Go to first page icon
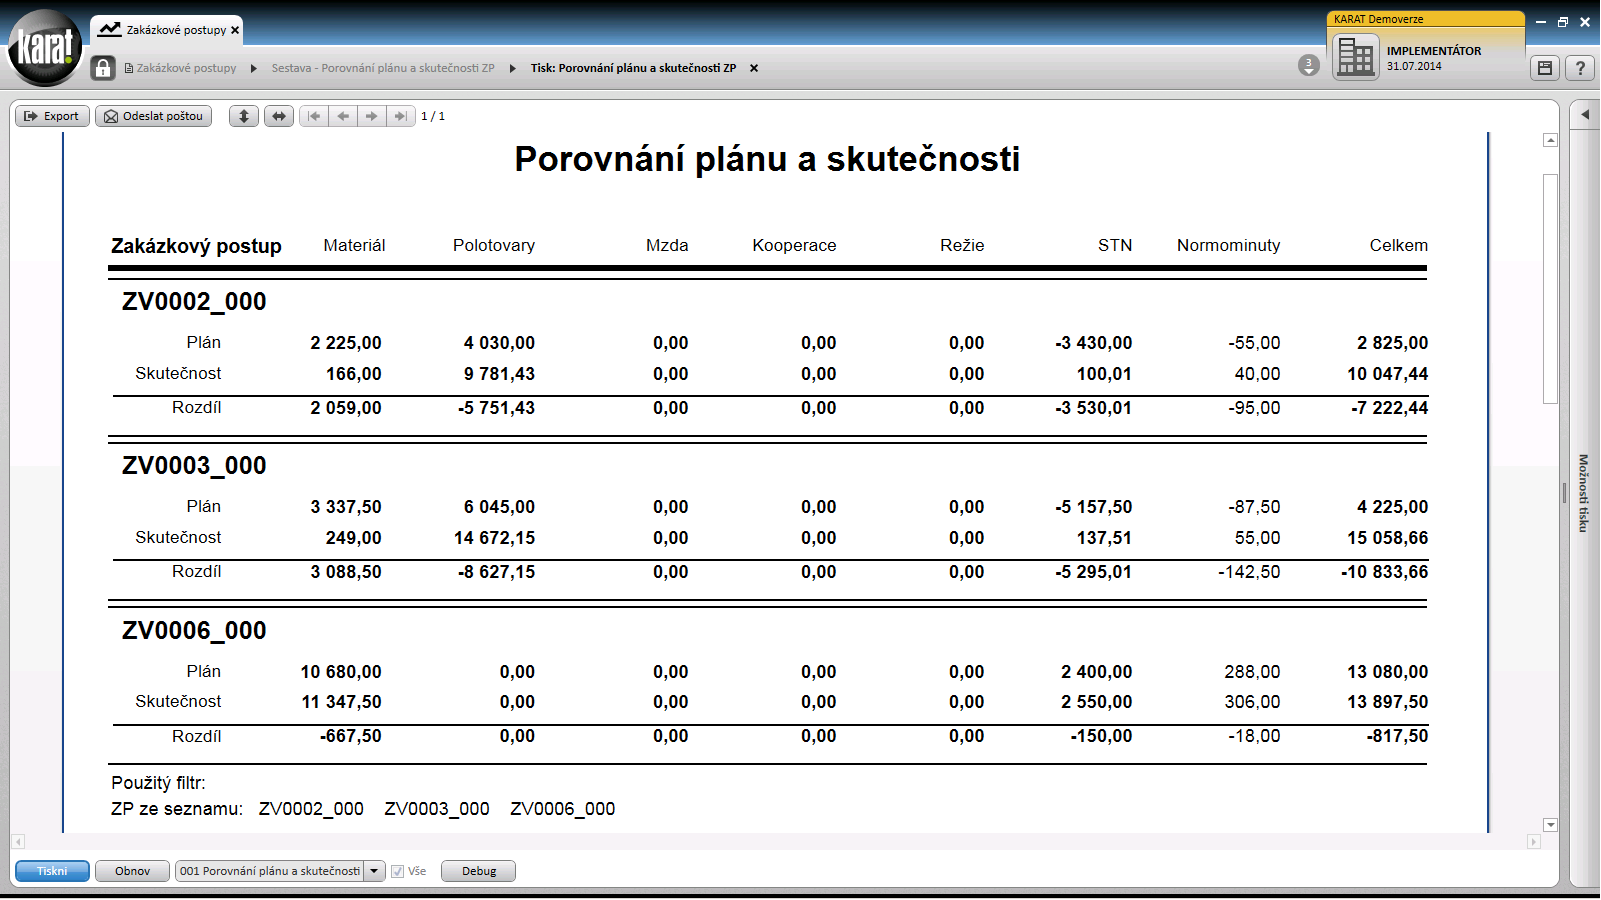Screen dimensions: 1601x900 [x=314, y=116]
